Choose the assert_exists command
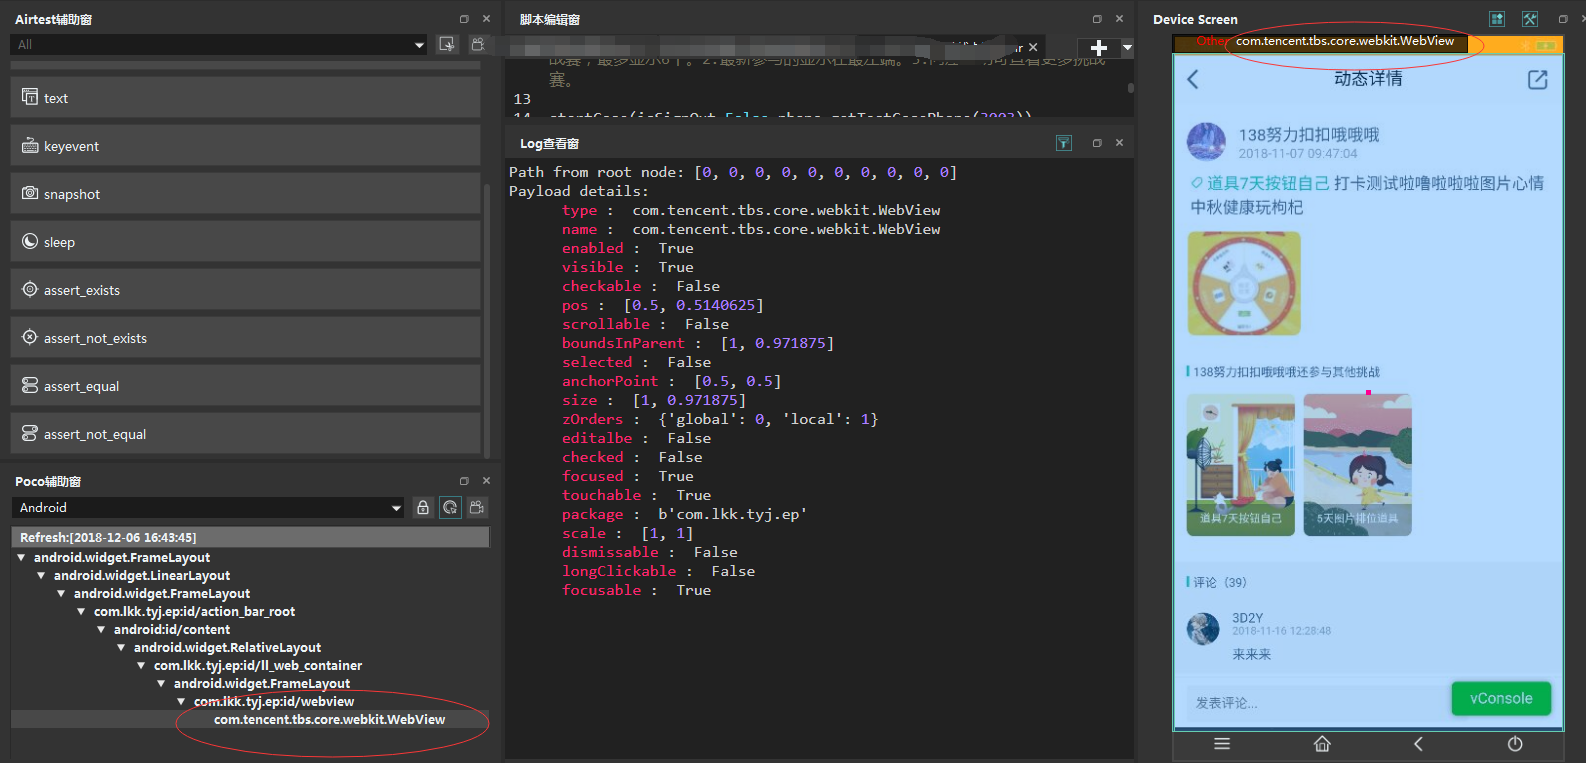Viewport: 1586px width, 763px height. coord(245,290)
